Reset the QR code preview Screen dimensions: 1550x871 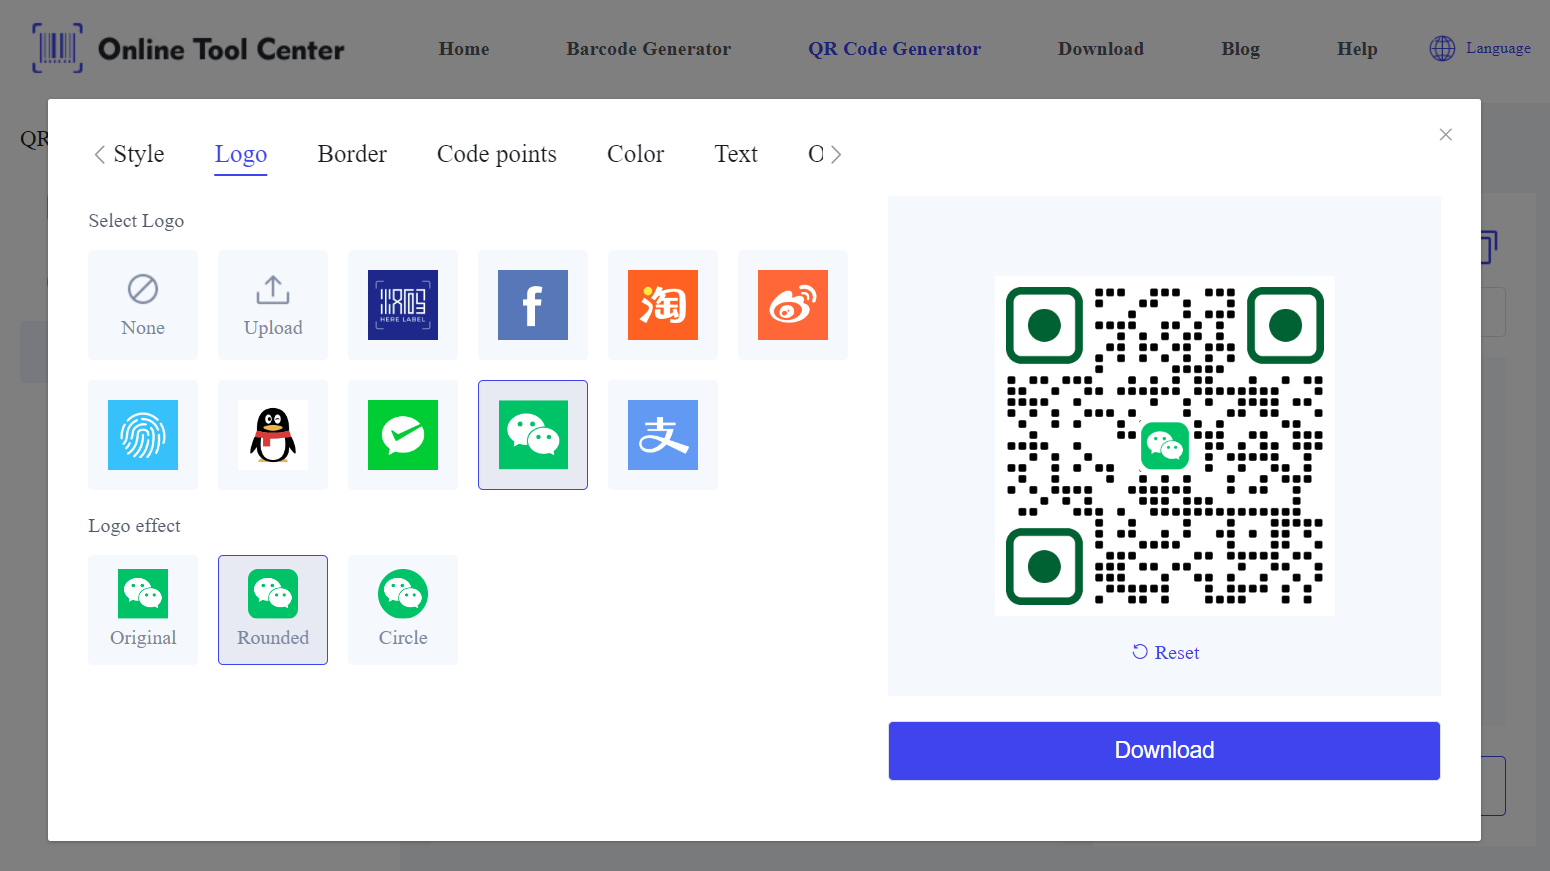(x=1165, y=652)
